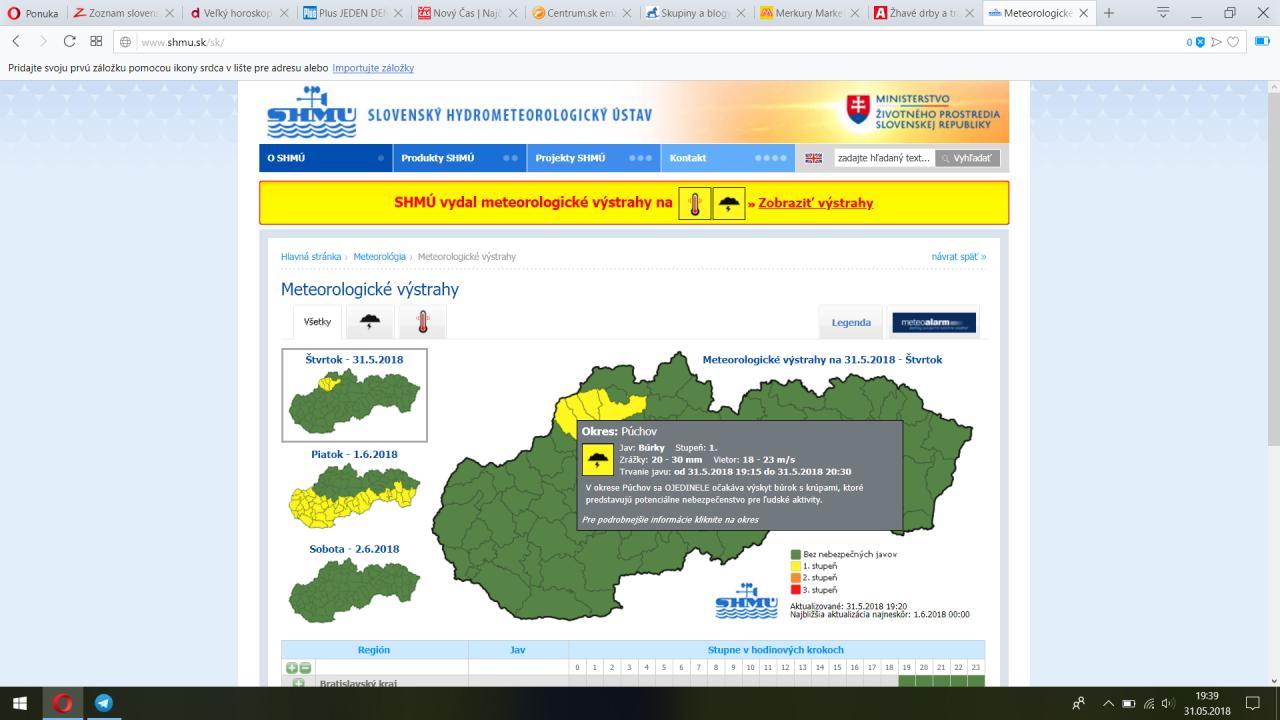Switch site language via British flag
Viewport: 1280px width, 720px height.
tap(813, 158)
